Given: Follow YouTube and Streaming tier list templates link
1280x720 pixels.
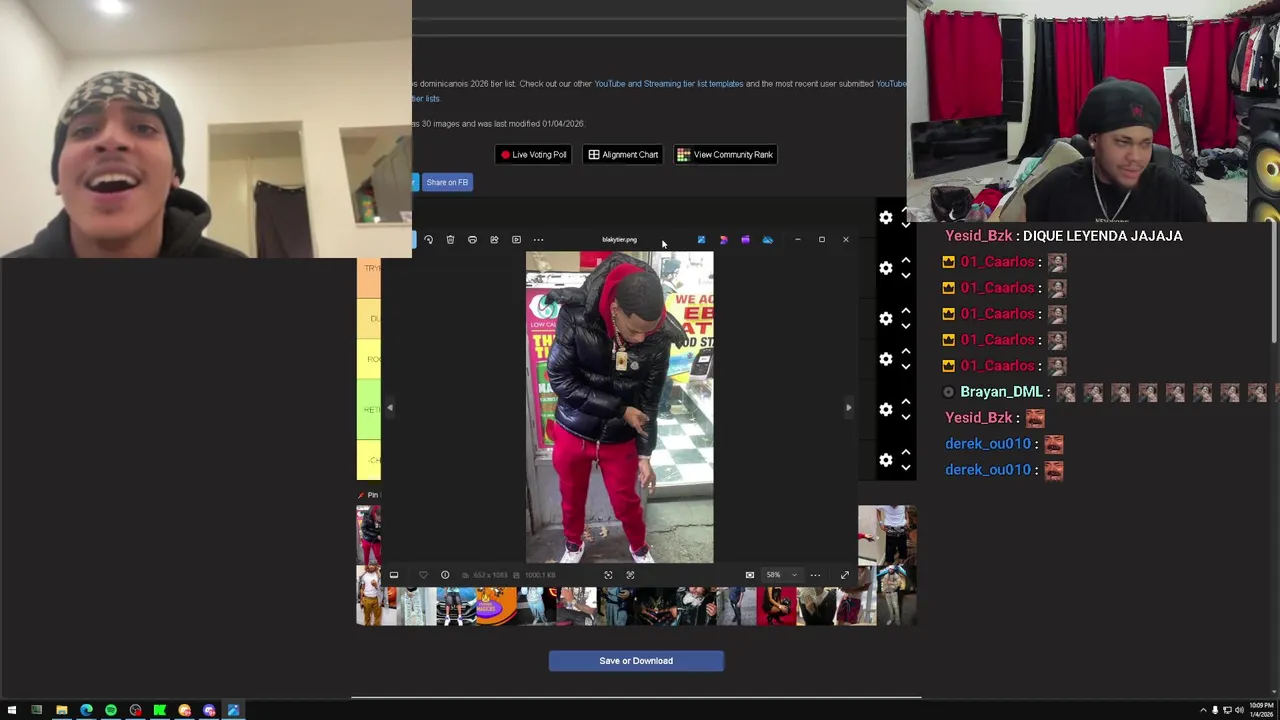Looking at the screenshot, I should [x=669, y=84].
